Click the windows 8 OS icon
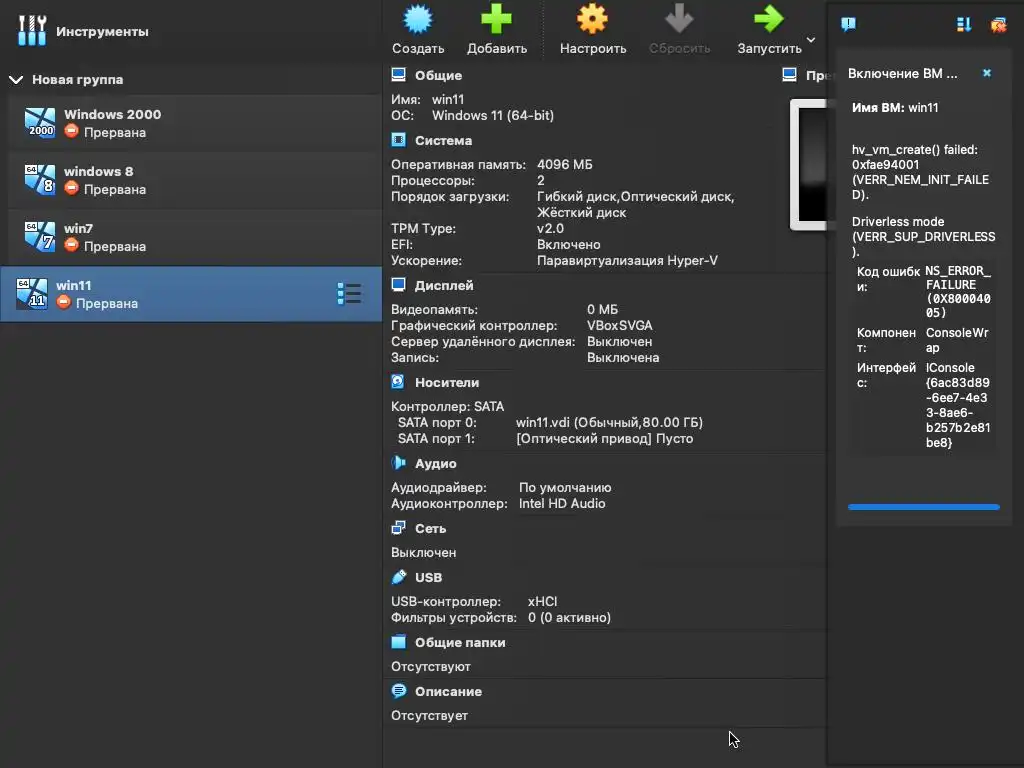 (40, 180)
